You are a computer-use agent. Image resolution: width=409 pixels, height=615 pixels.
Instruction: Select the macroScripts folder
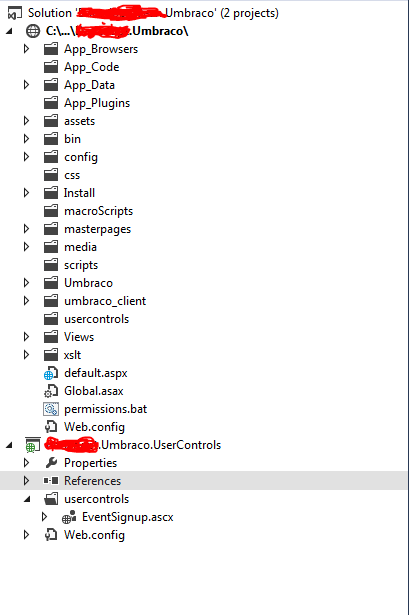tap(98, 211)
